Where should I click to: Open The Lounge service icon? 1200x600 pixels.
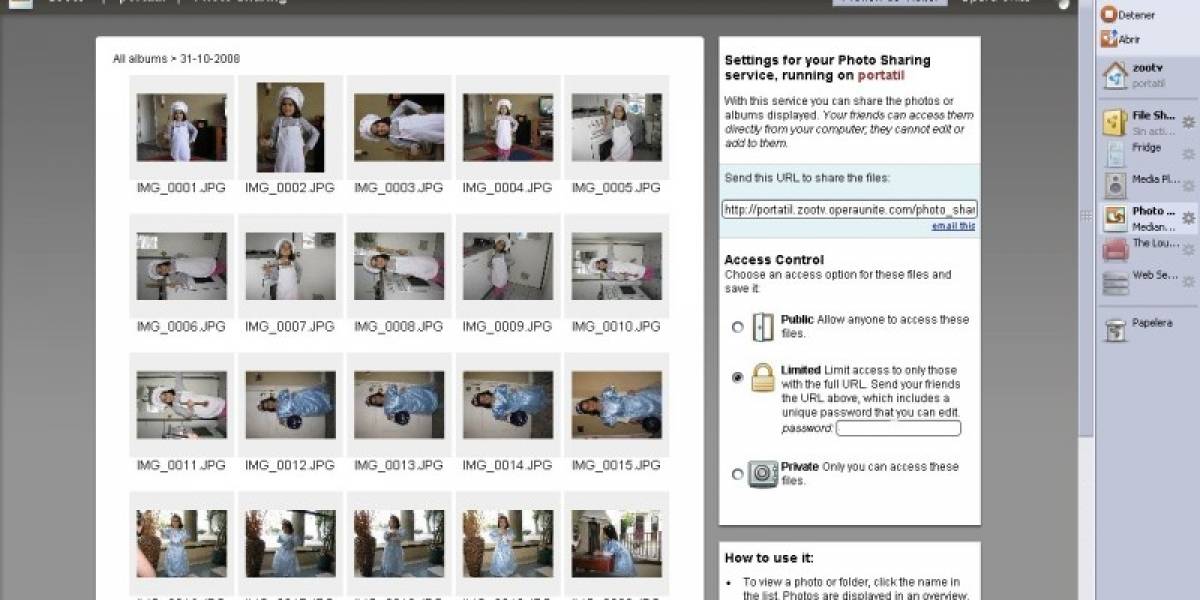point(1115,250)
